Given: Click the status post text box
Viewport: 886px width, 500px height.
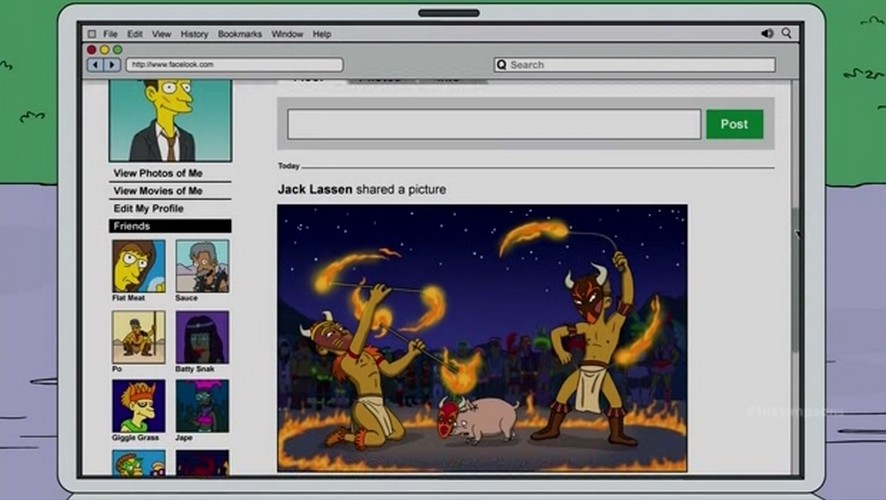Looking at the screenshot, I should coord(494,124).
